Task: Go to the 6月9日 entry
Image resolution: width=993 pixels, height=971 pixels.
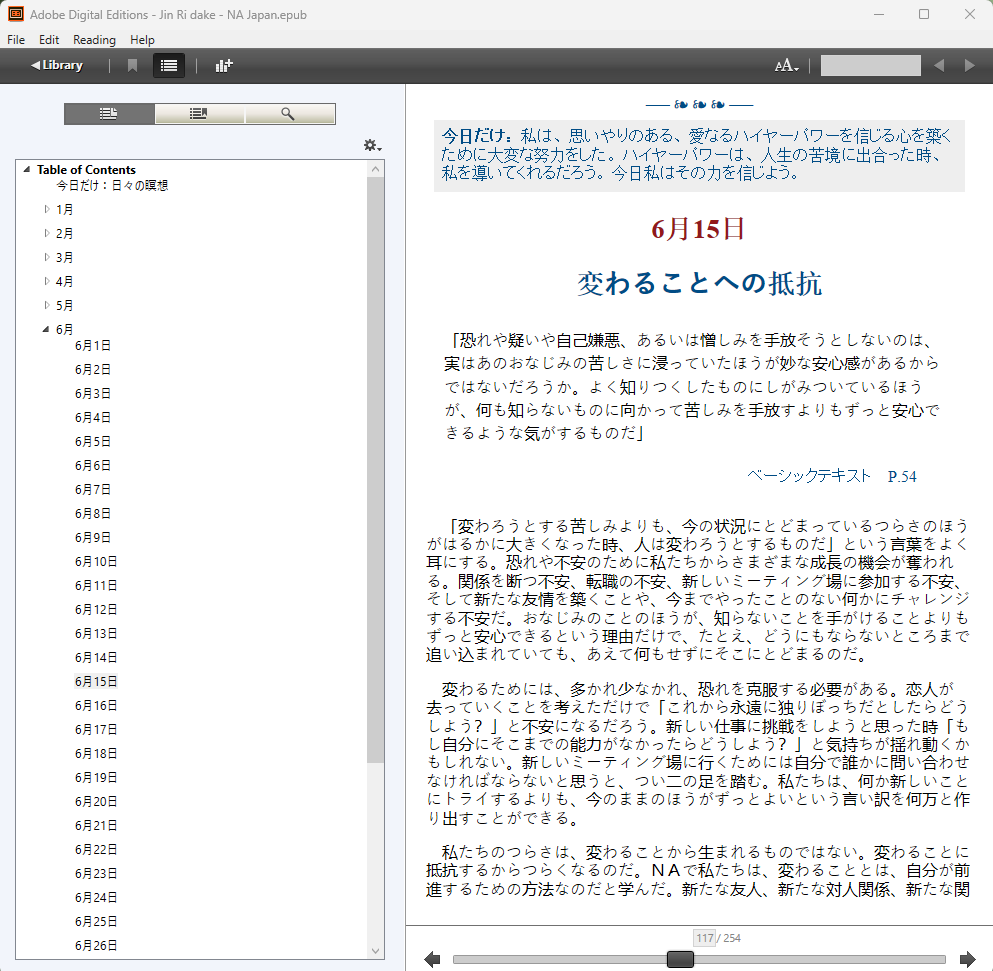Action: click(92, 538)
